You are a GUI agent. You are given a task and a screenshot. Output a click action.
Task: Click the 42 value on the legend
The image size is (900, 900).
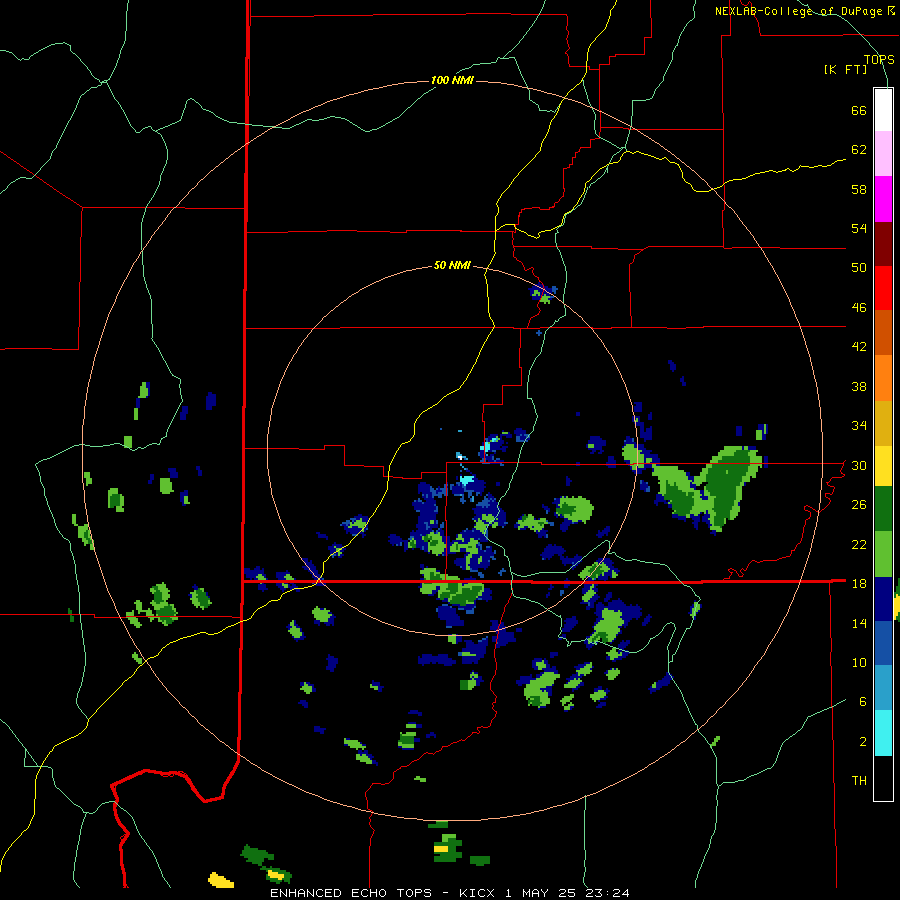click(859, 347)
